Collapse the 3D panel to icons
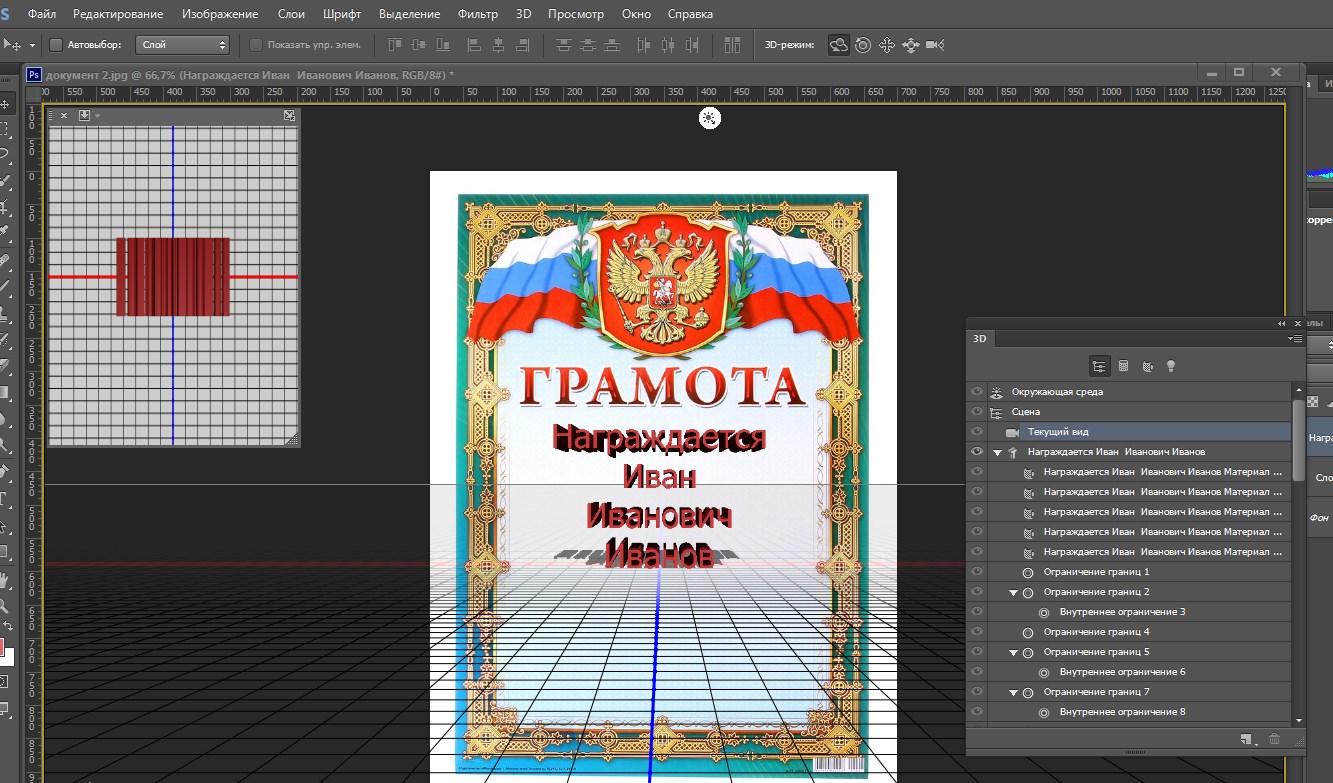This screenshot has height=783, width=1333. (x=1282, y=324)
